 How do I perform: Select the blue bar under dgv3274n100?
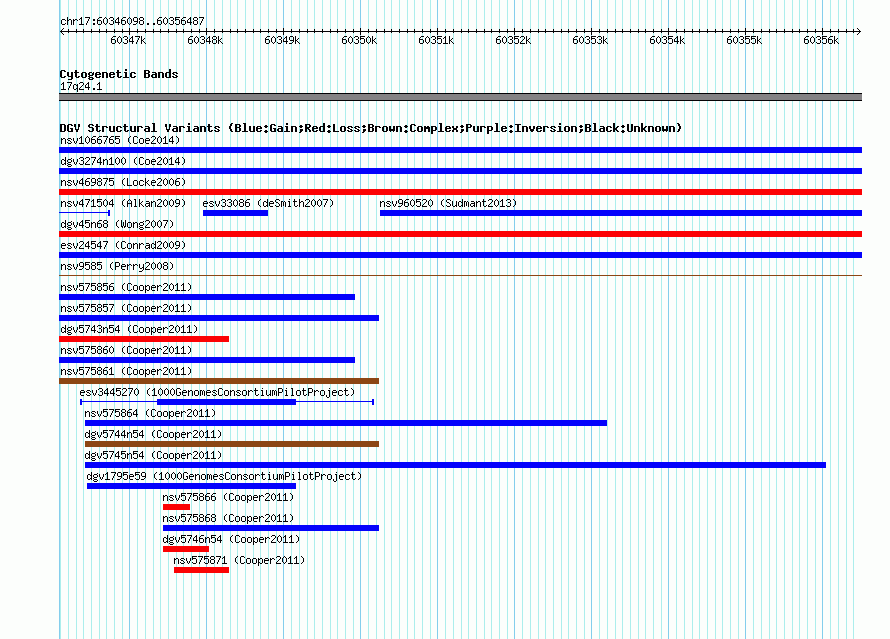coord(460,171)
